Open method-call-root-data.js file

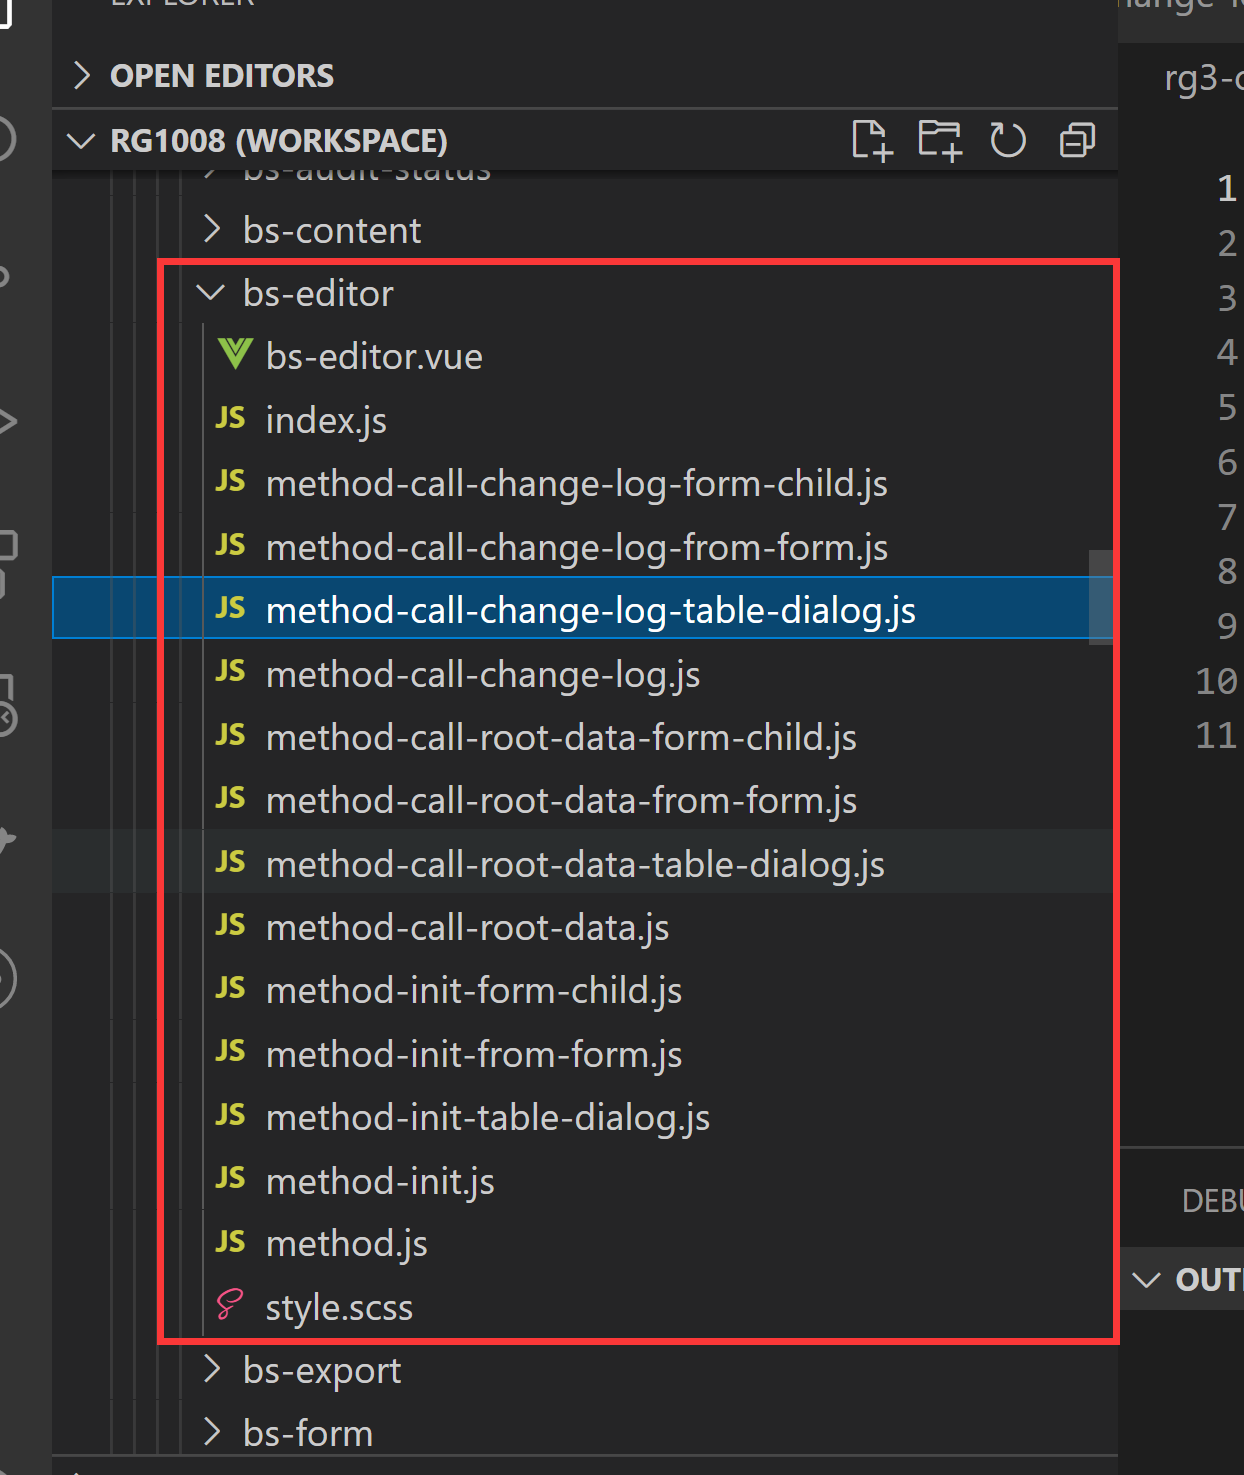tap(467, 927)
